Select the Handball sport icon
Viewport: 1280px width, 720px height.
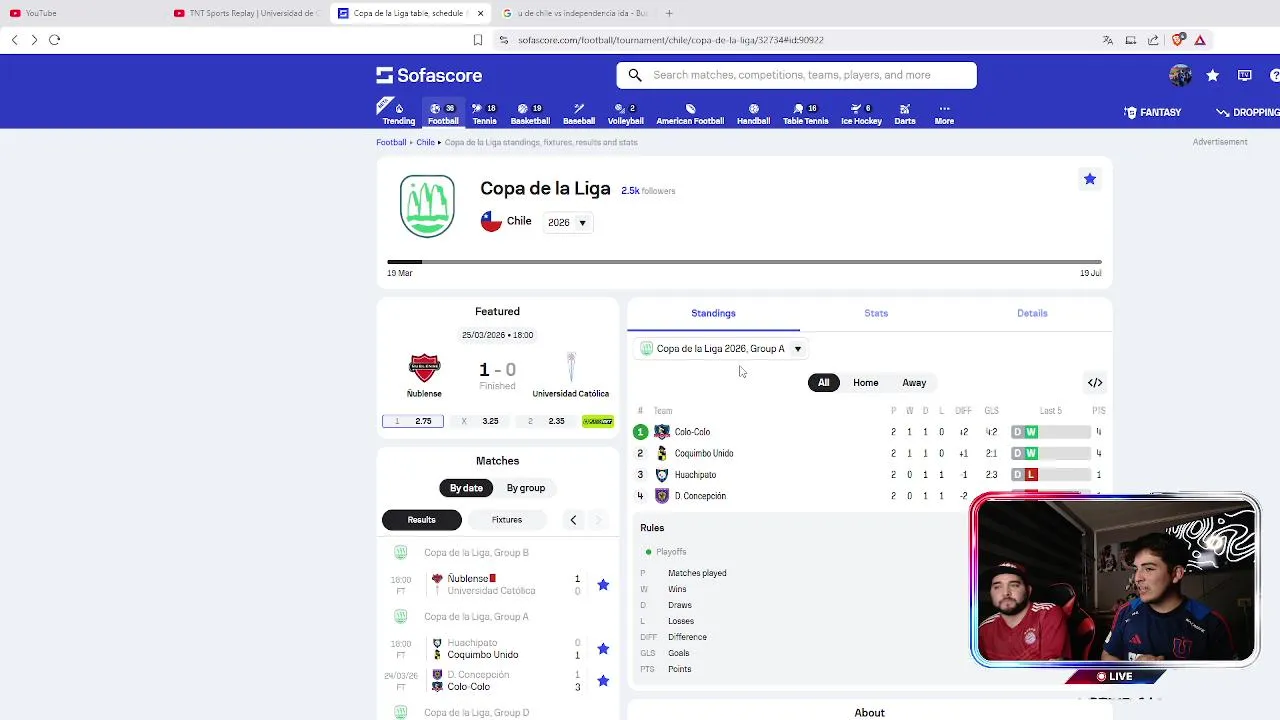click(x=753, y=114)
